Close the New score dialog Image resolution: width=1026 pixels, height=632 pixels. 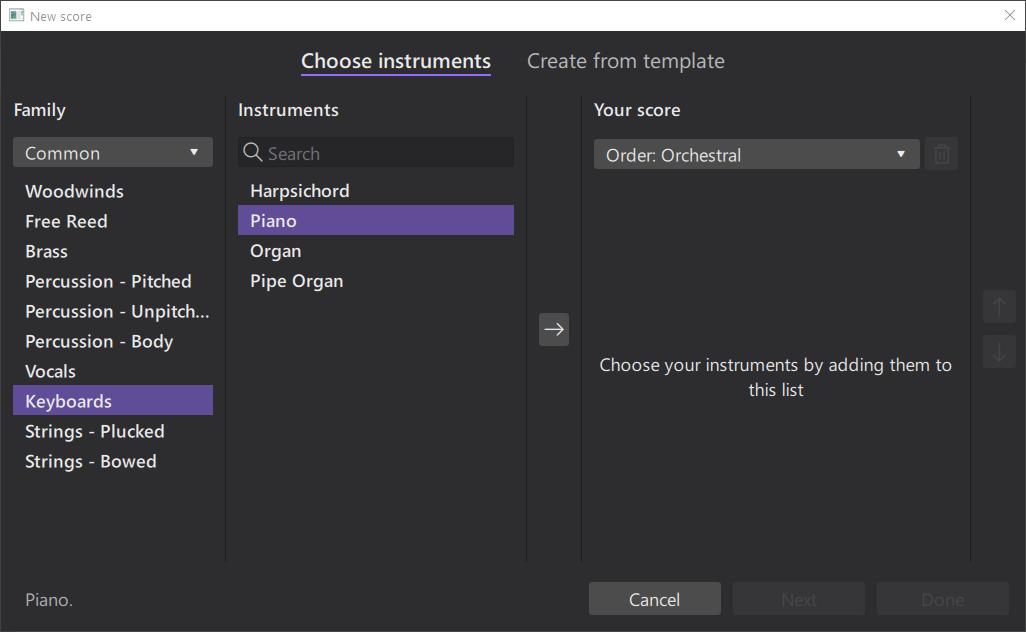pos(1009,16)
